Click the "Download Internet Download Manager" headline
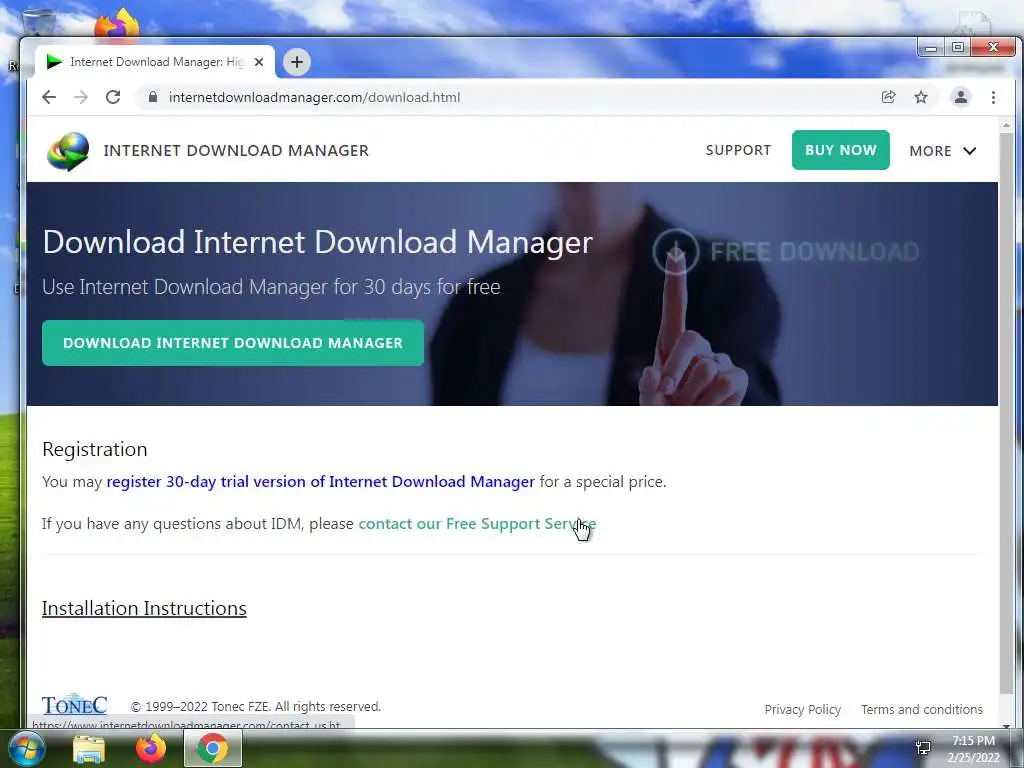The width and height of the screenshot is (1024, 768). tap(317, 242)
